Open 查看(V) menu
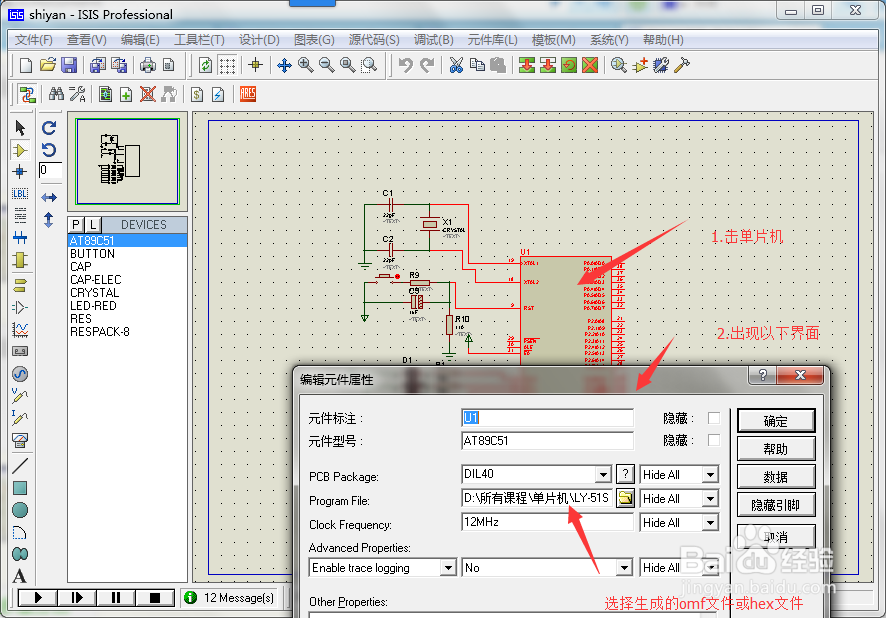886x618 pixels. [86, 40]
